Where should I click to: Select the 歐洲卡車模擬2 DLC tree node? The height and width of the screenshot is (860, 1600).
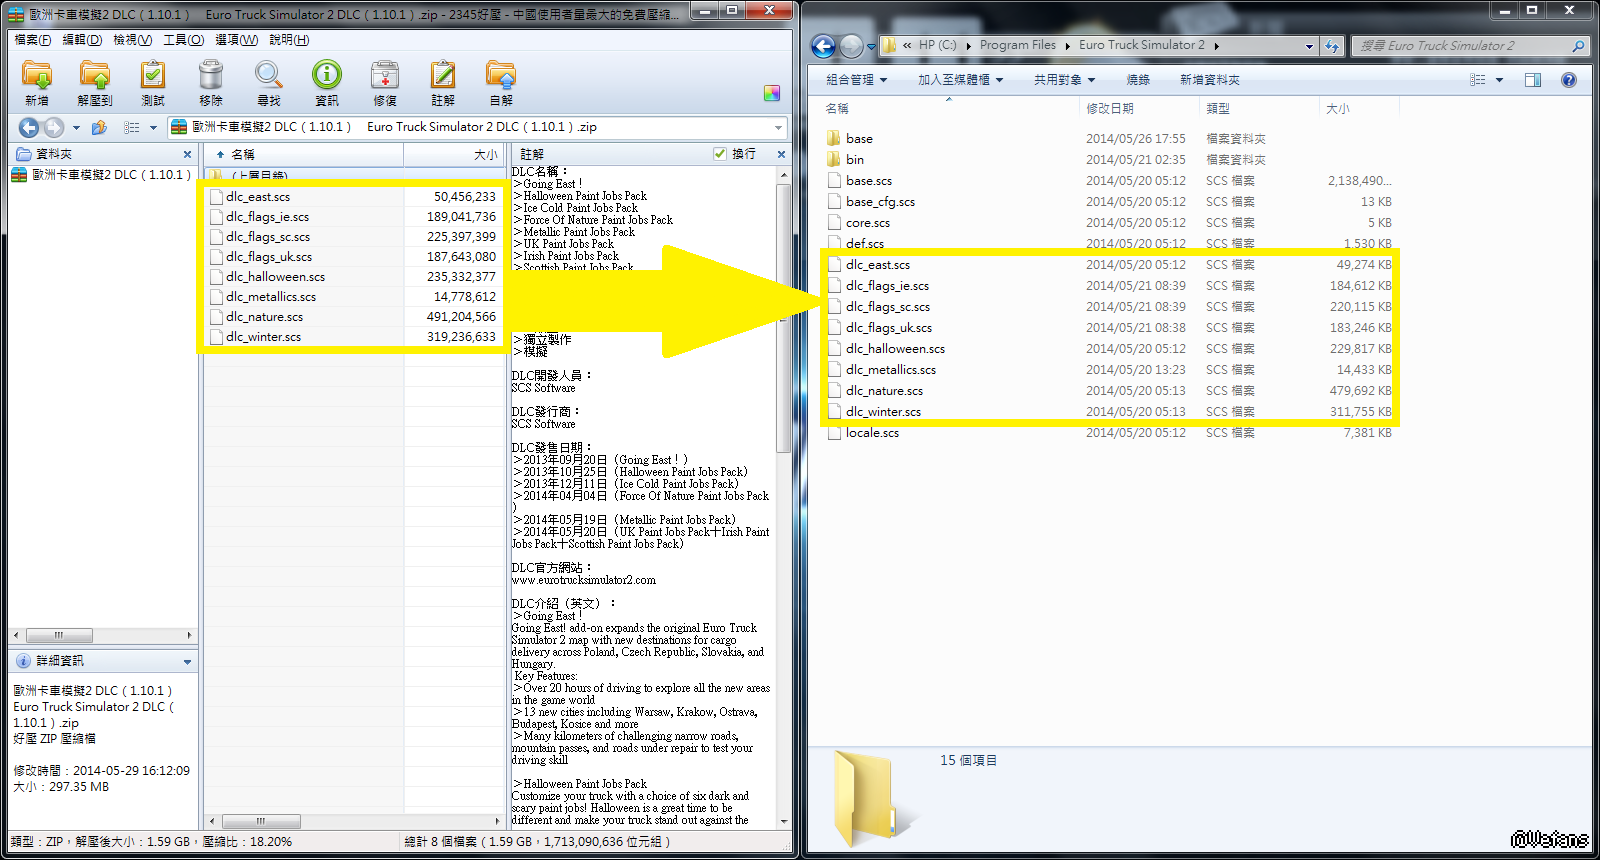pos(101,175)
